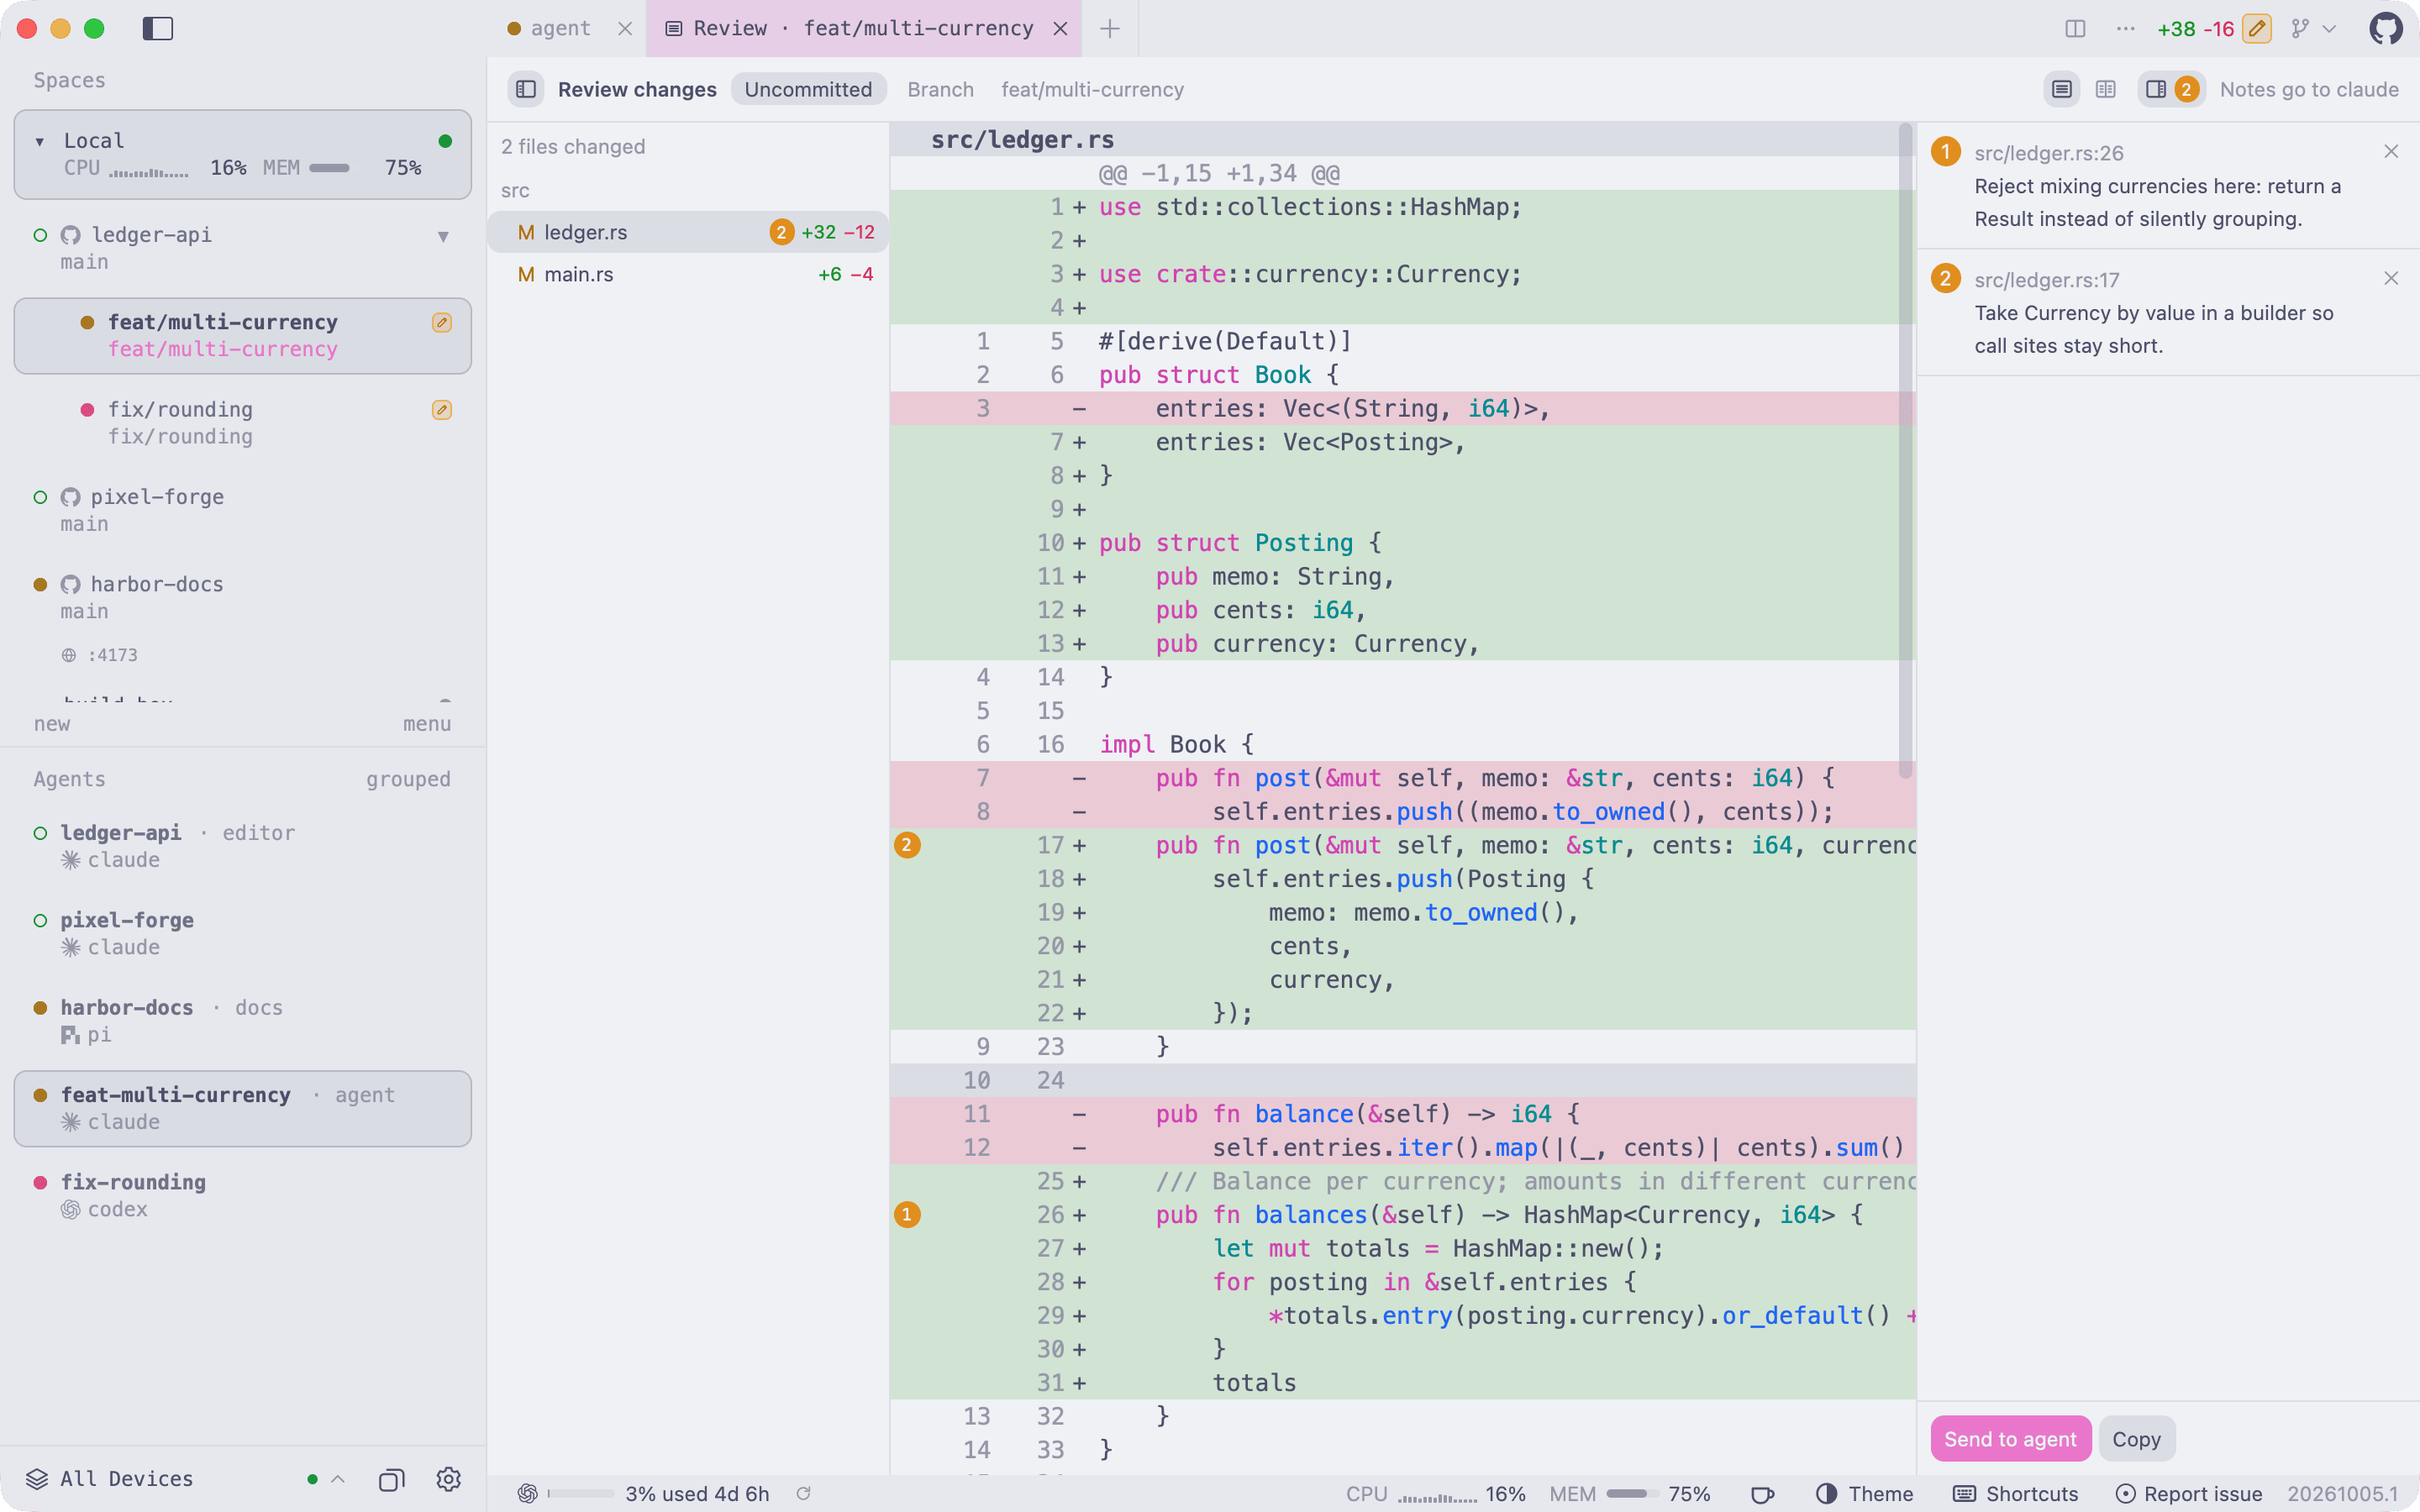Image resolution: width=2420 pixels, height=1512 pixels.
Task: Select the fix/rounding workspace
Action: 242,423
